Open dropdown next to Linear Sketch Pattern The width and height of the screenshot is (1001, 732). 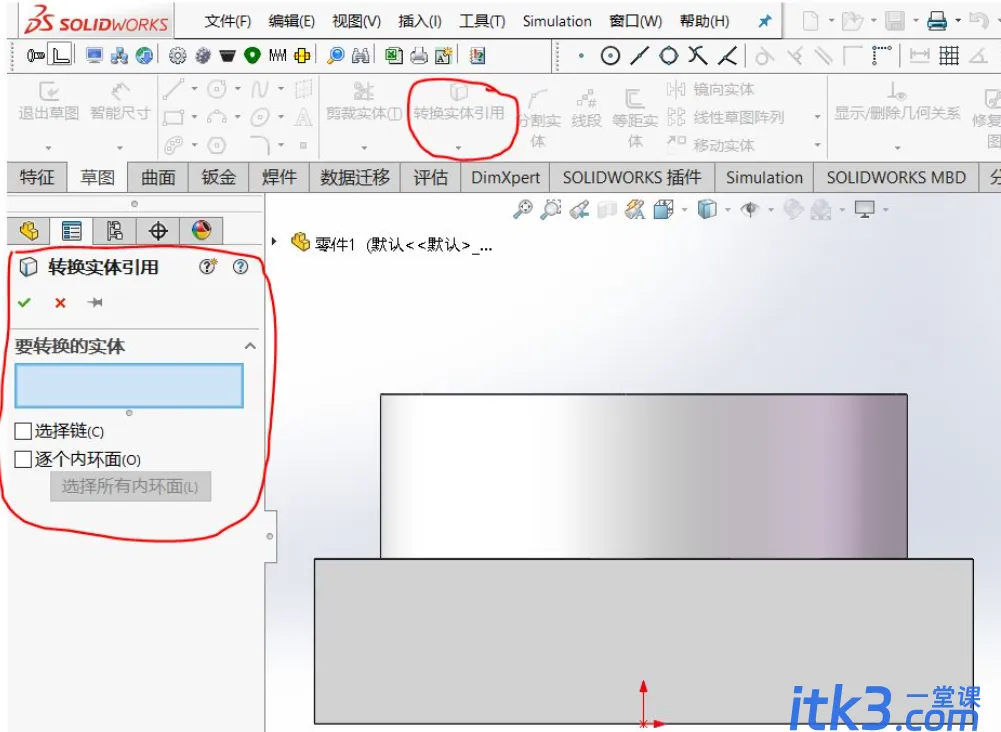coord(817,117)
